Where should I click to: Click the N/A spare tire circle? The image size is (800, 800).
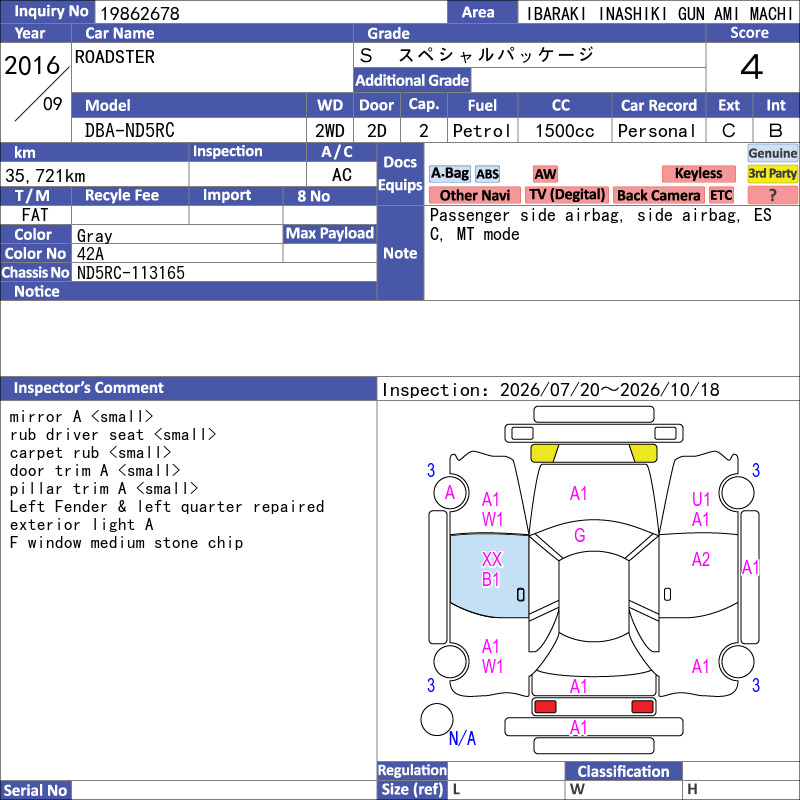click(437, 719)
